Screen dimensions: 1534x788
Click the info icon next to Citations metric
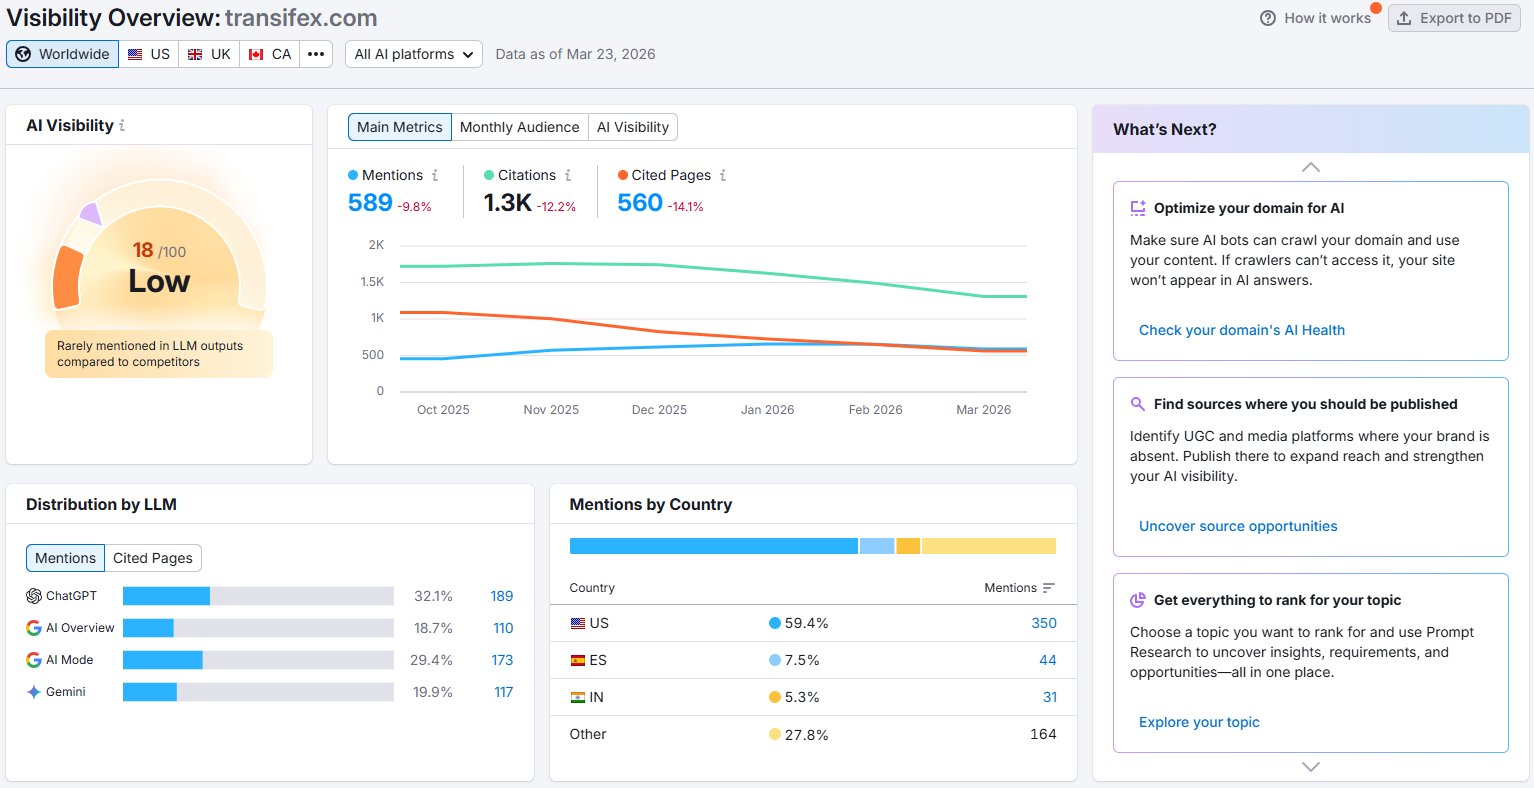pyautogui.click(x=568, y=175)
